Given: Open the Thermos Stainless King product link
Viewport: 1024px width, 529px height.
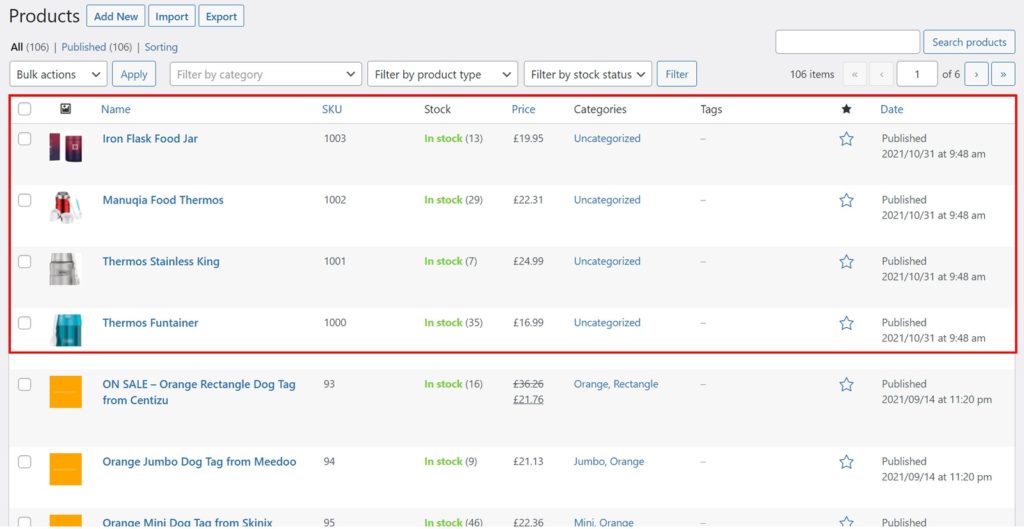Looking at the screenshot, I should pos(161,261).
